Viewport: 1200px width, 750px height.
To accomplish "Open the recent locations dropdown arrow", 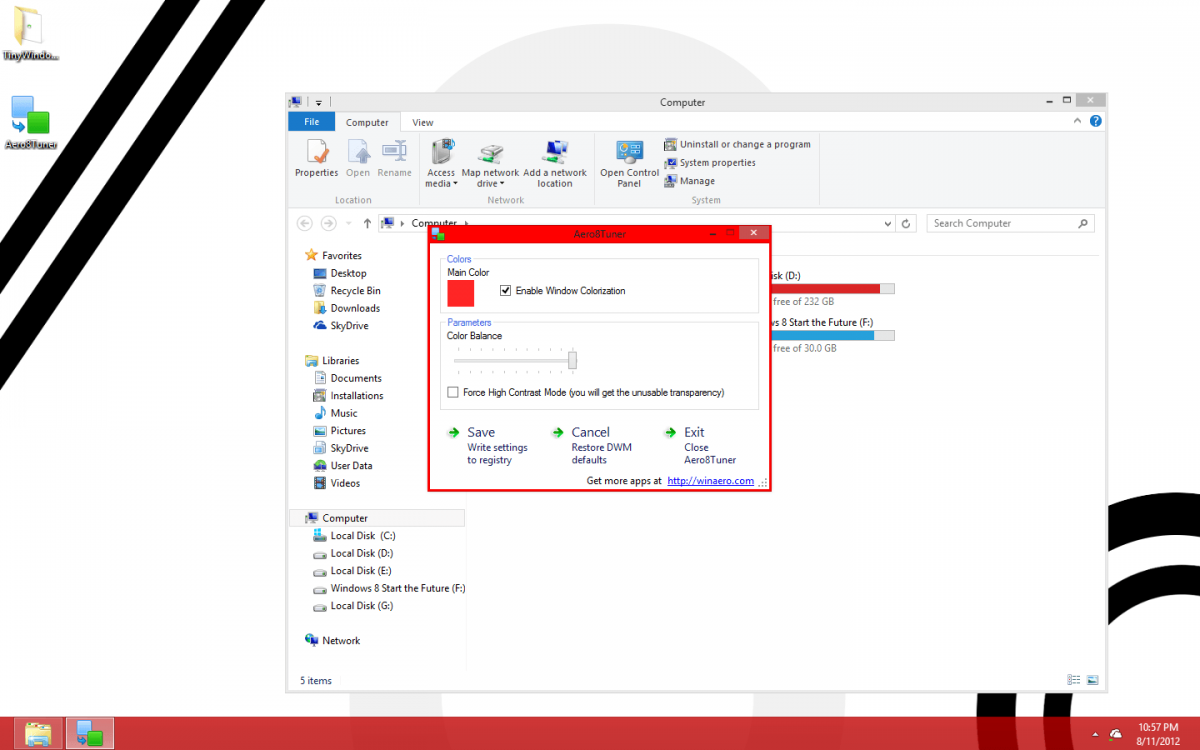I will (348, 224).
